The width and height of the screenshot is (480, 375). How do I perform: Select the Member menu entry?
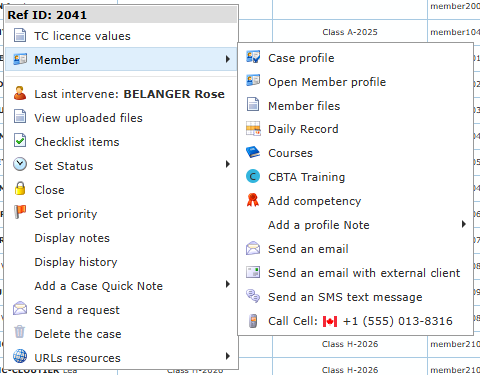[x=121, y=59]
